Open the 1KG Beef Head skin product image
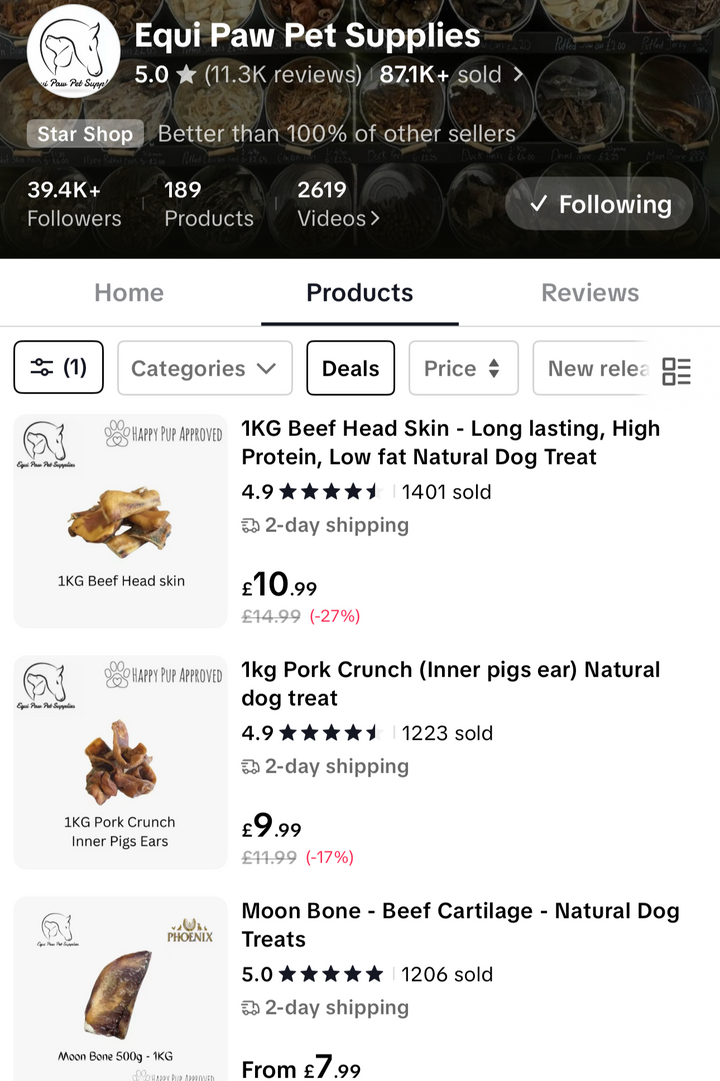Image resolution: width=720 pixels, height=1081 pixels. click(x=120, y=521)
